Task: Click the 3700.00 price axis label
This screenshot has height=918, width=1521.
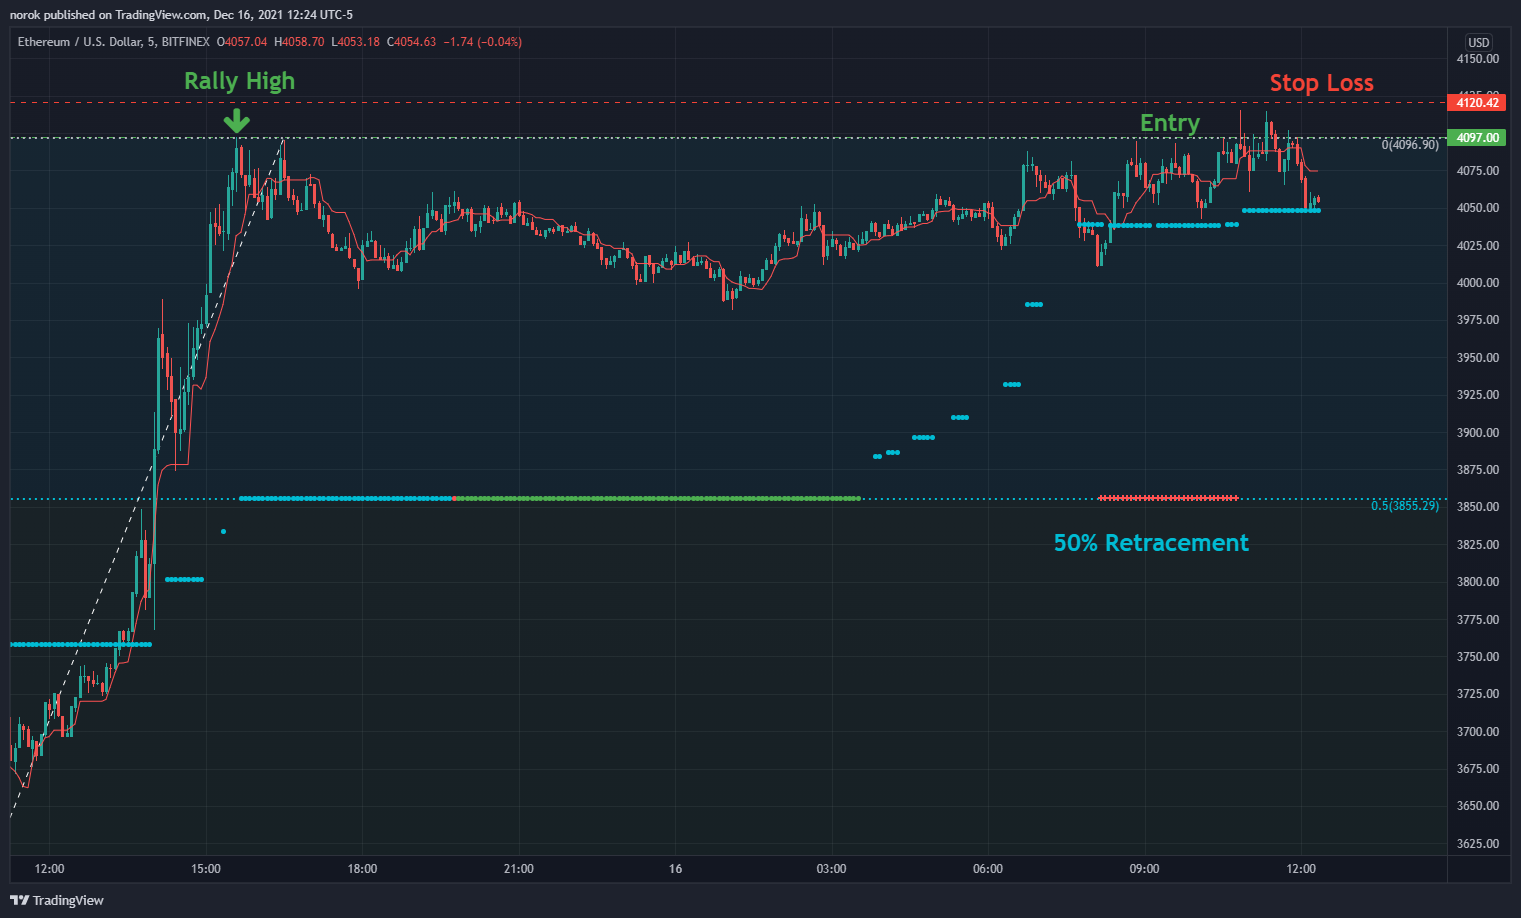Action: tap(1477, 732)
